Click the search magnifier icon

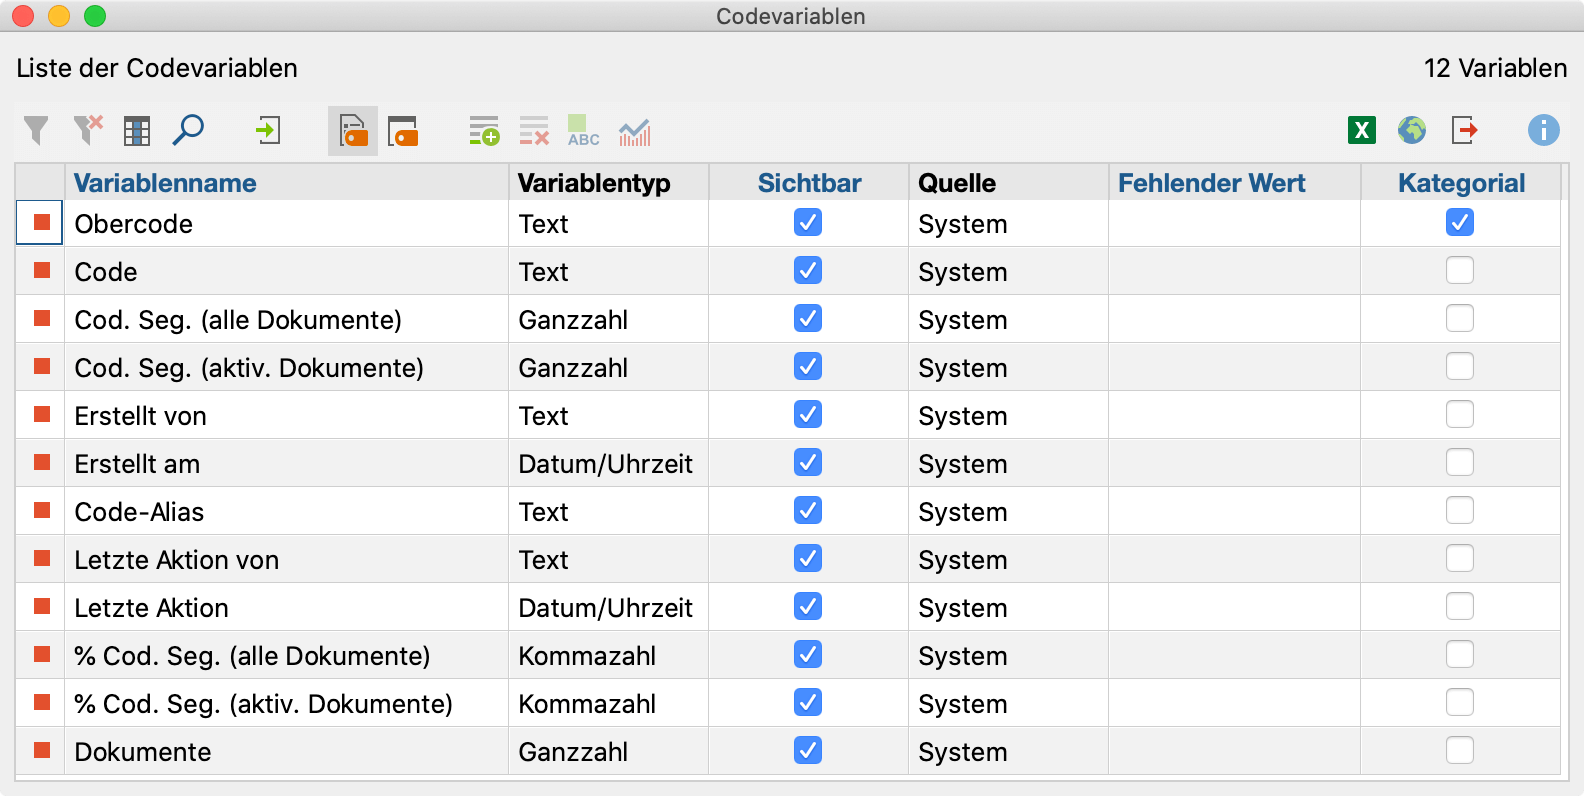coord(188,130)
